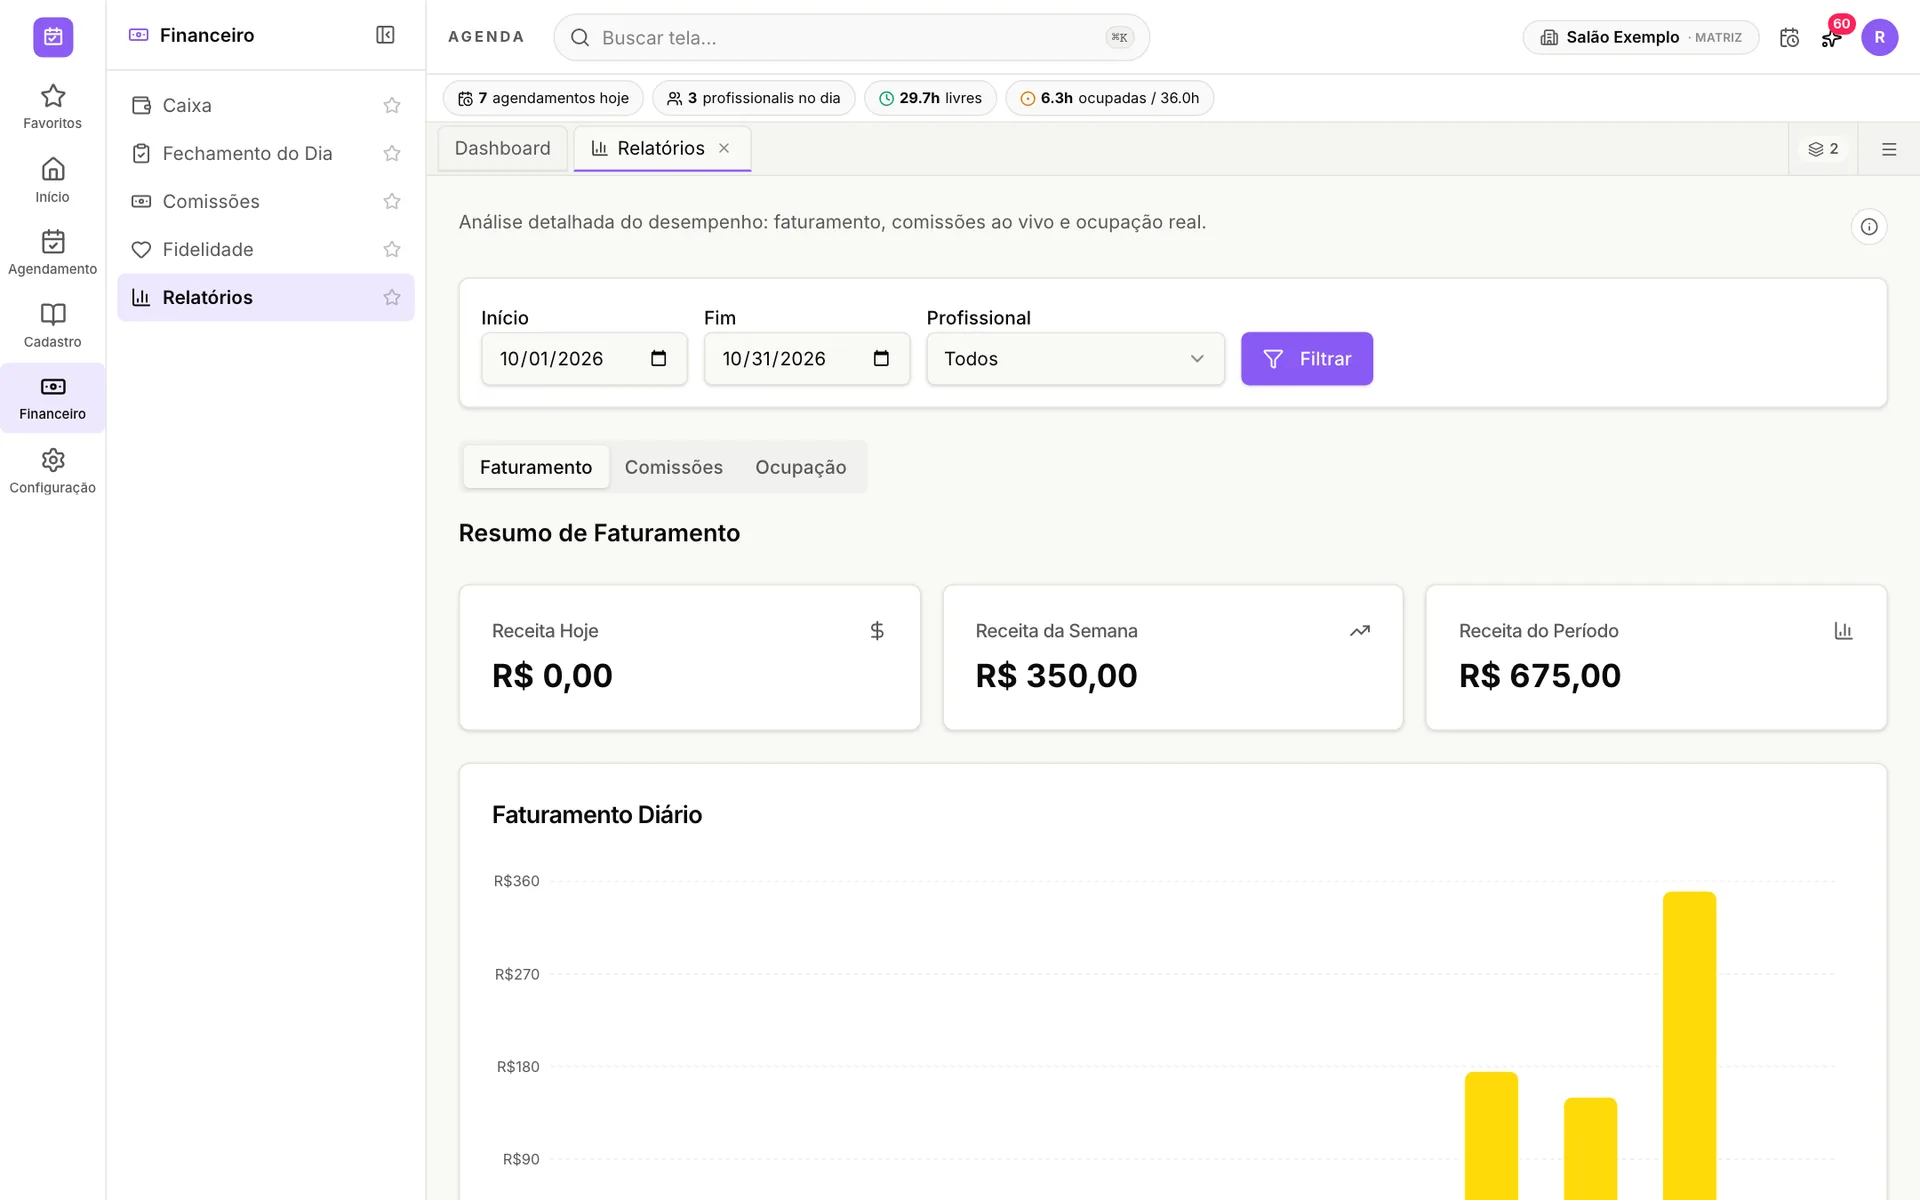The height and width of the screenshot is (1200, 1920).
Task: Click the Filtrar button
Action: point(1306,358)
